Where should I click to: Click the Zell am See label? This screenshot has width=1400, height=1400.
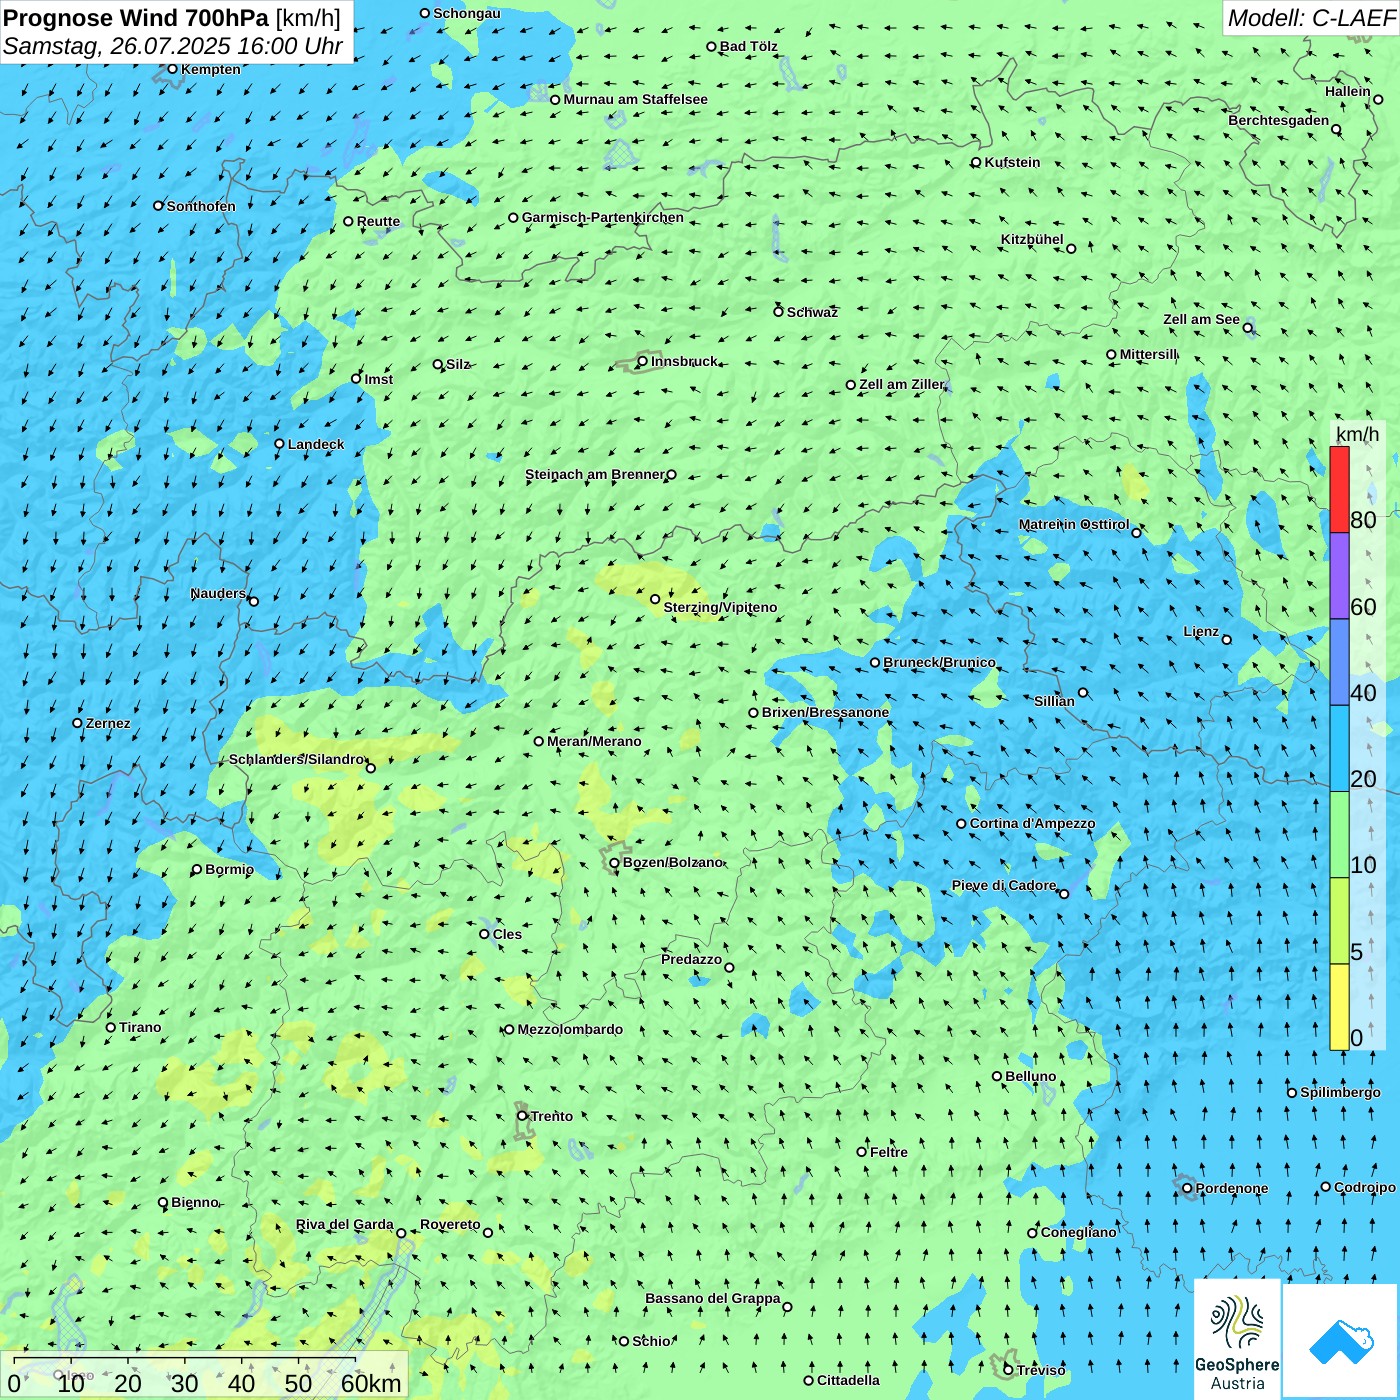[x=1201, y=319]
